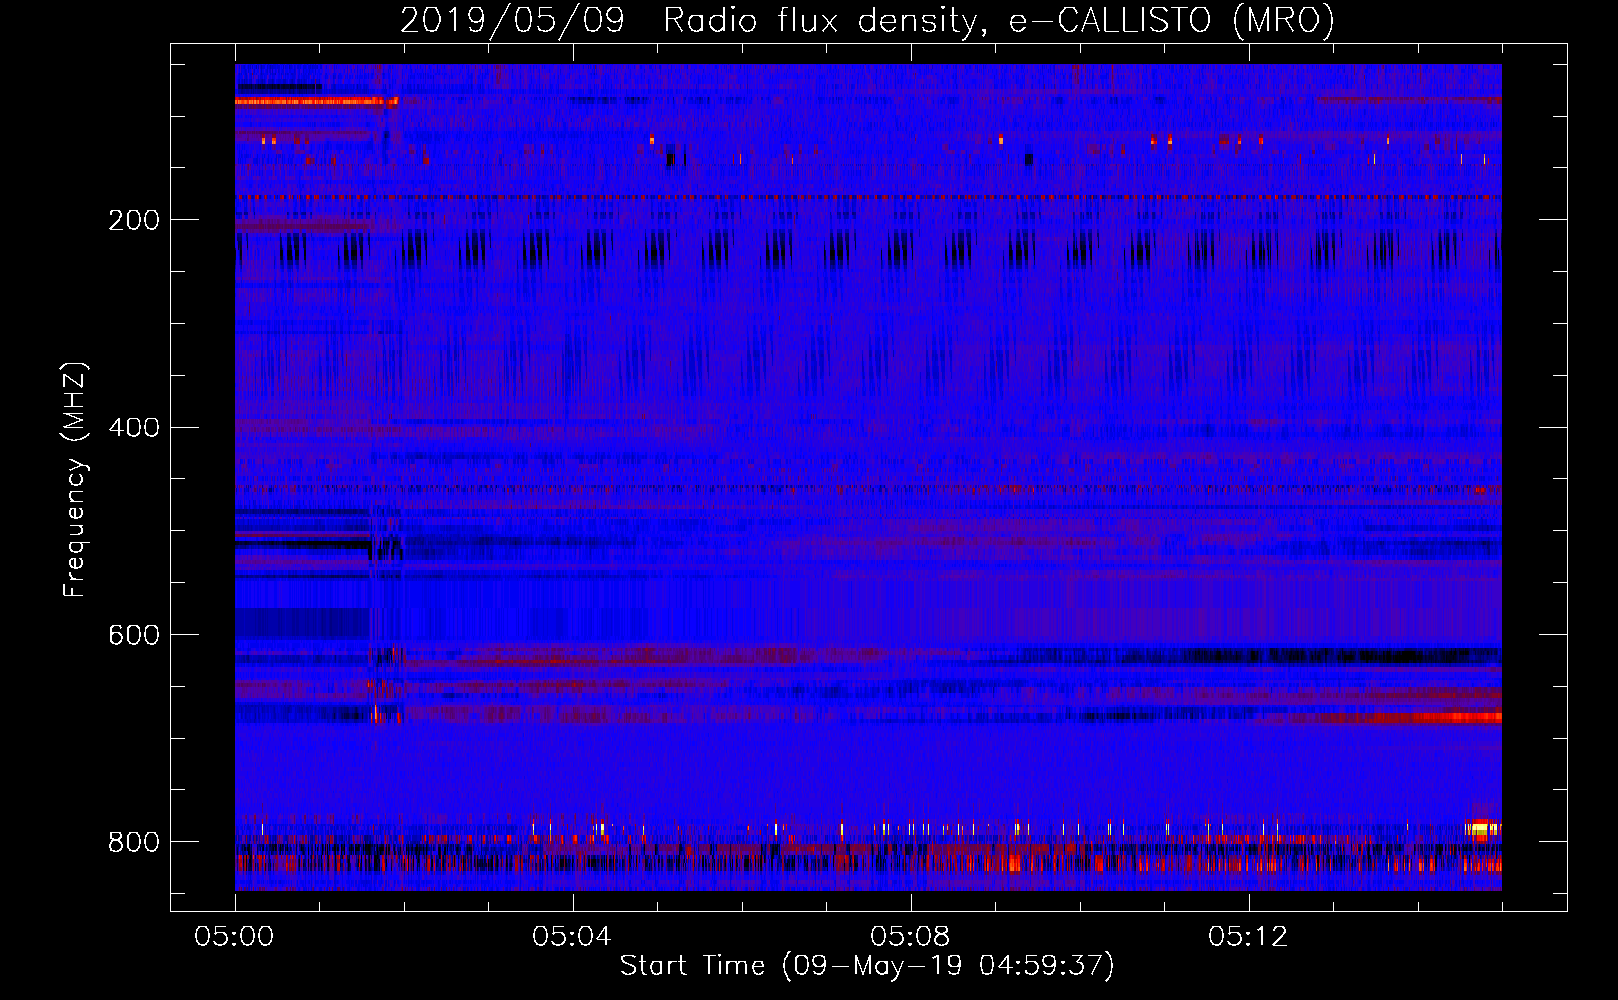
Task: Select the 400 frequency tick label
Action: point(134,428)
